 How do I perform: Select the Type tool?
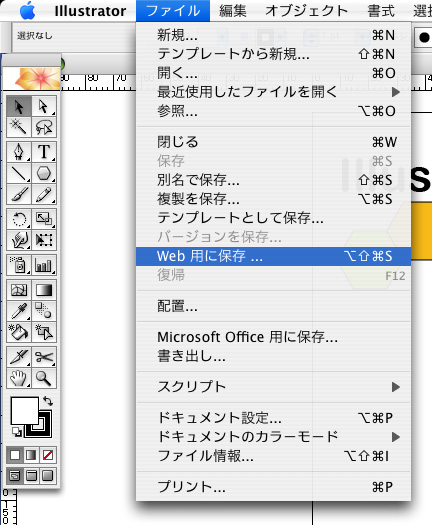pyautogui.click(x=44, y=152)
